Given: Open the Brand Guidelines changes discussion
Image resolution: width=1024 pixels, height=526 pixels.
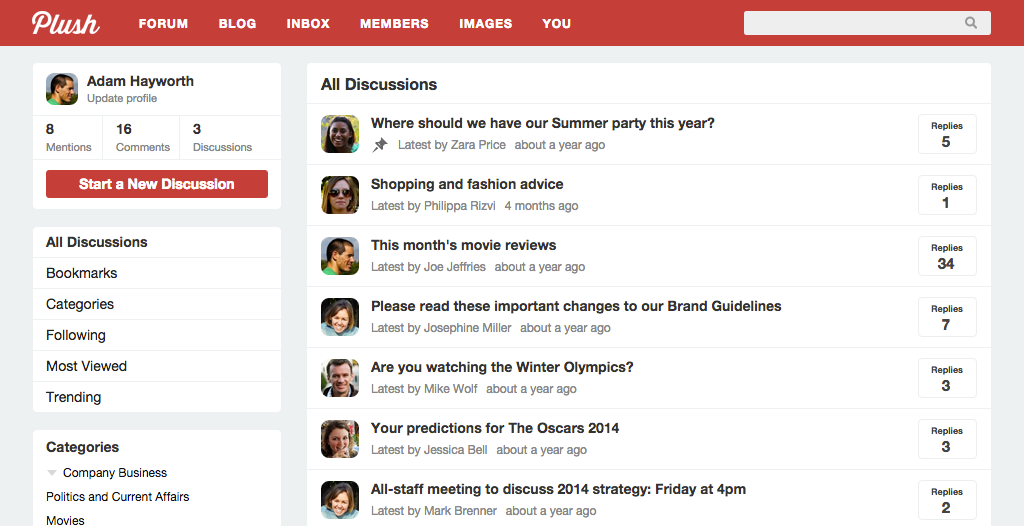Looking at the screenshot, I should click(576, 306).
